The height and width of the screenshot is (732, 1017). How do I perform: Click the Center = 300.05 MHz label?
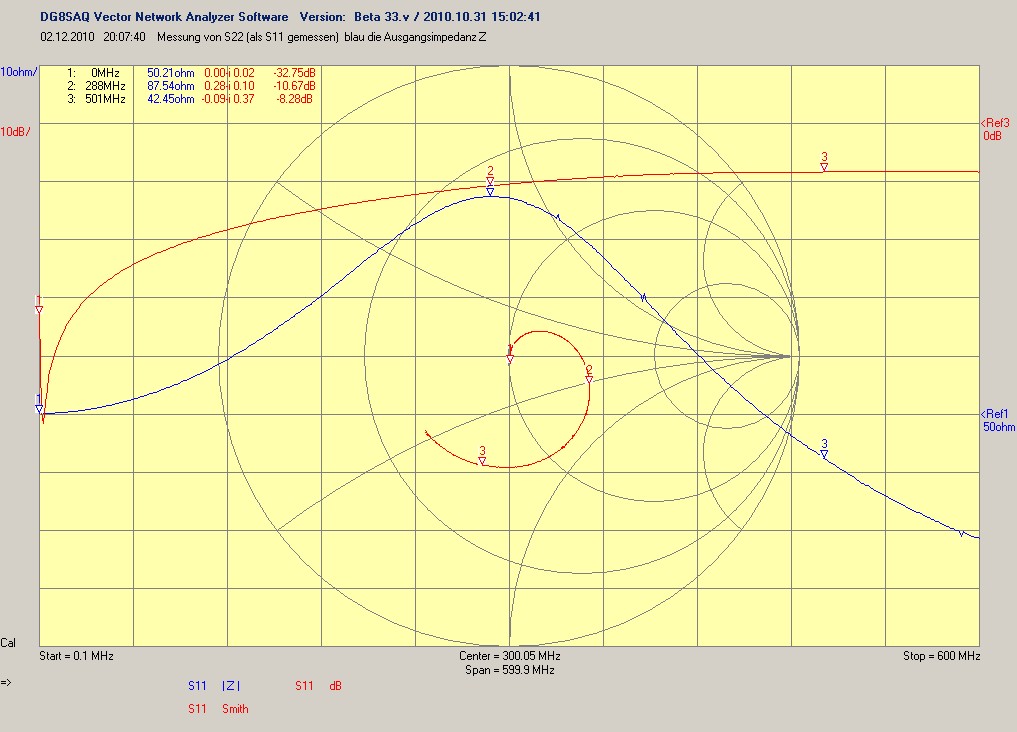[510, 655]
